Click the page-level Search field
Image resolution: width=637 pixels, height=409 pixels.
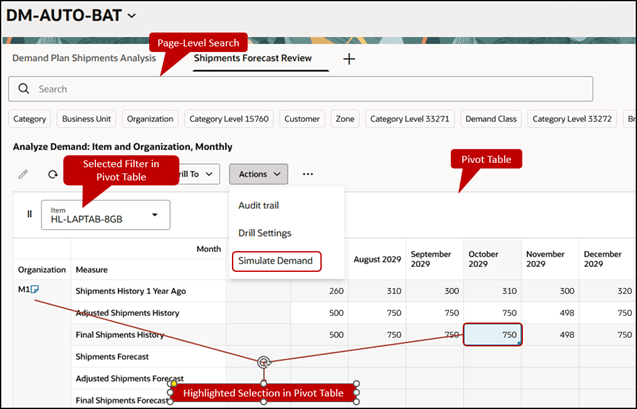301,89
